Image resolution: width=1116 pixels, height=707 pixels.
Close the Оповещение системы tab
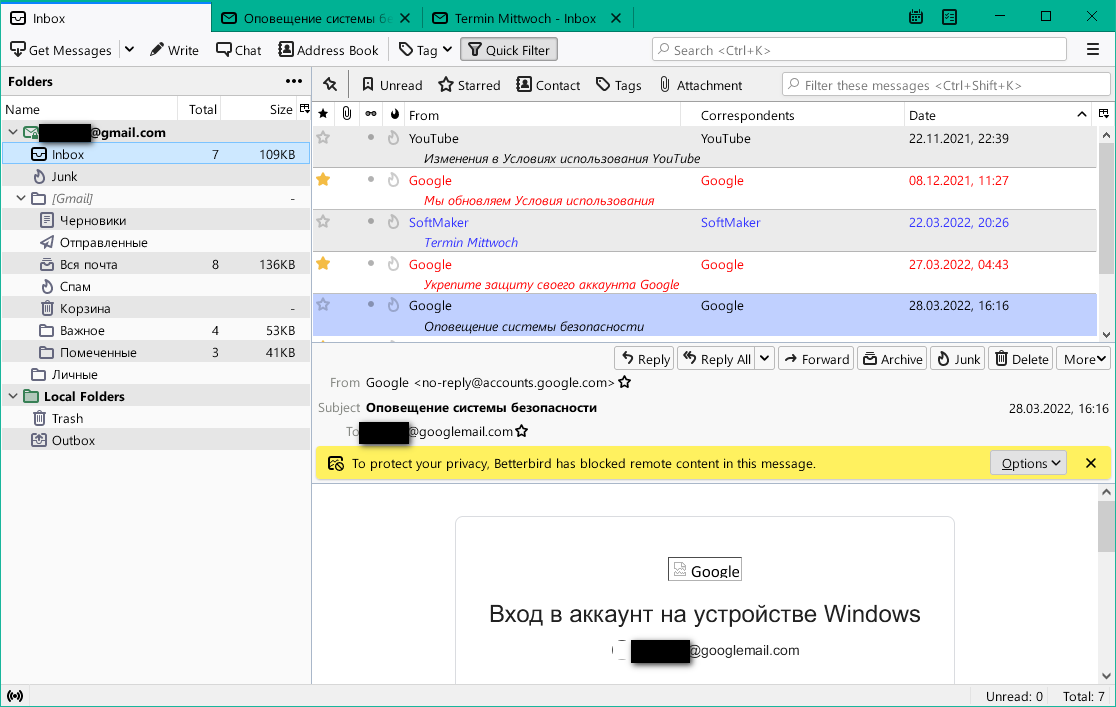point(405,19)
